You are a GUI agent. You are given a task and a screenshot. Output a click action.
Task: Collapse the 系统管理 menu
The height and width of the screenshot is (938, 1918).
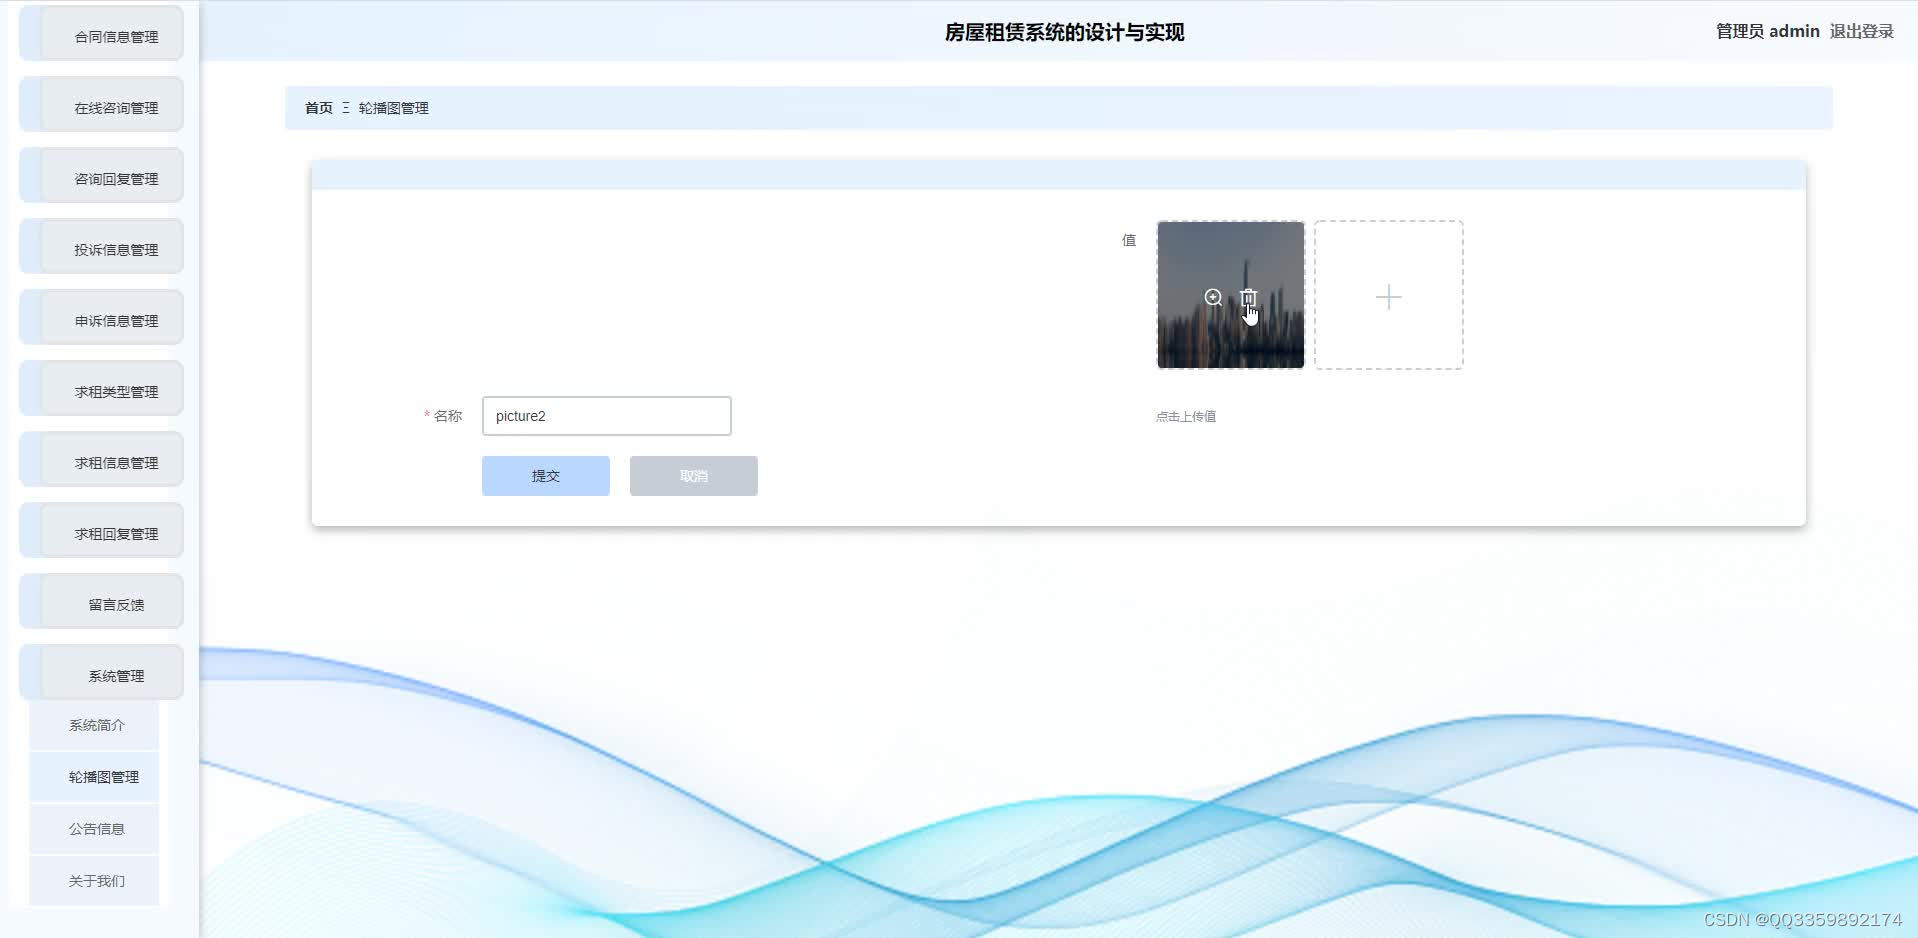tap(102, 673)
